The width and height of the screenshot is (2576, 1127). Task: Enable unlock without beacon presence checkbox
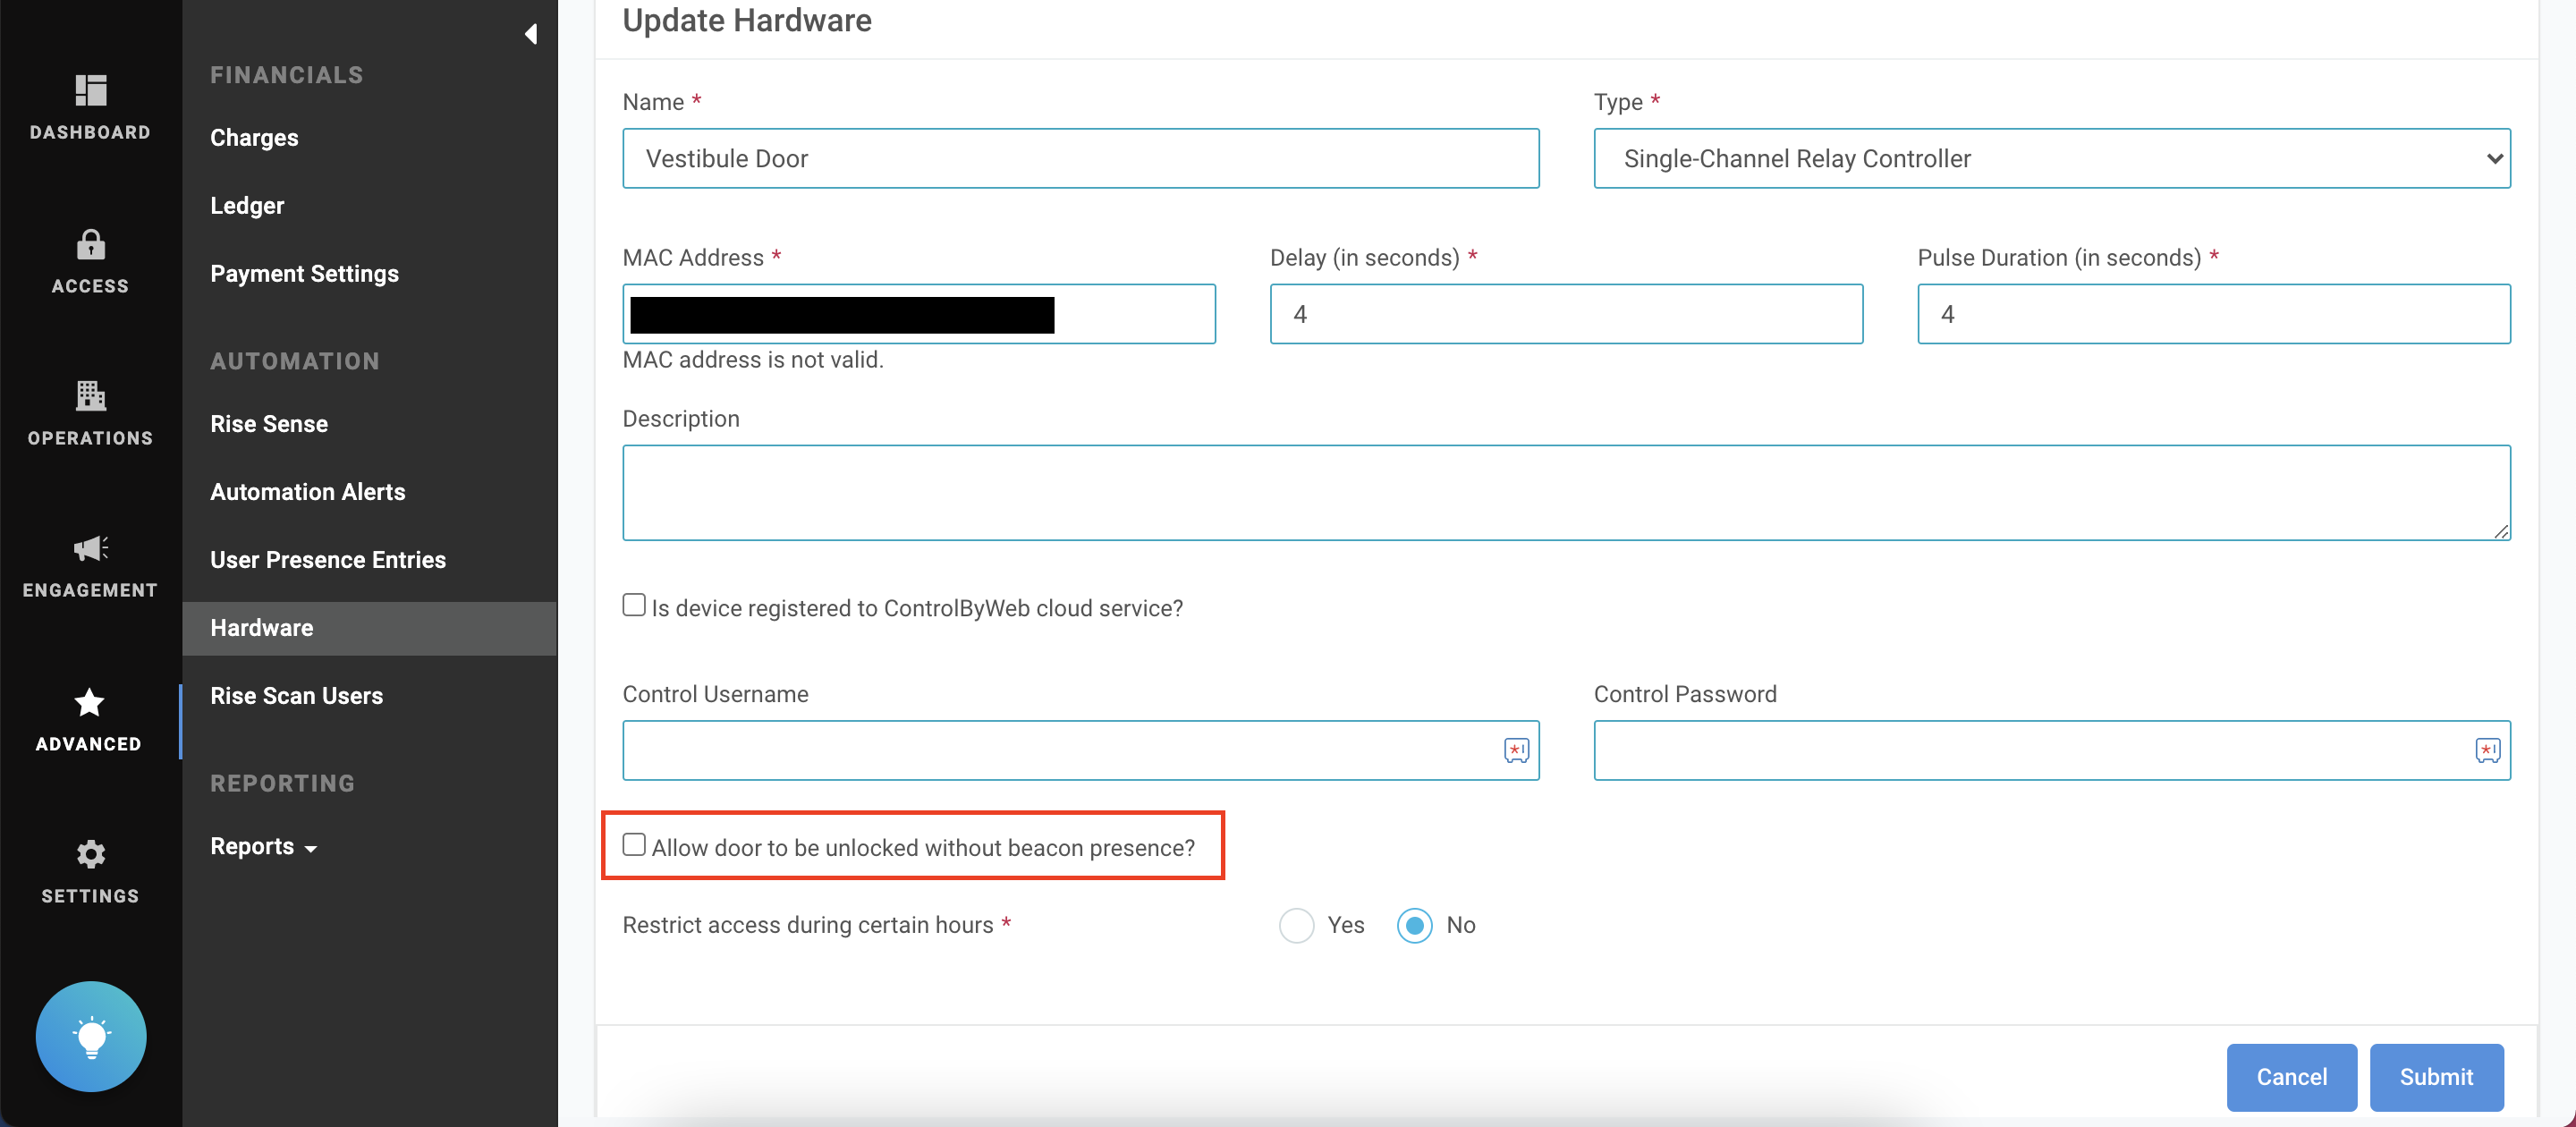coord(634,844)
